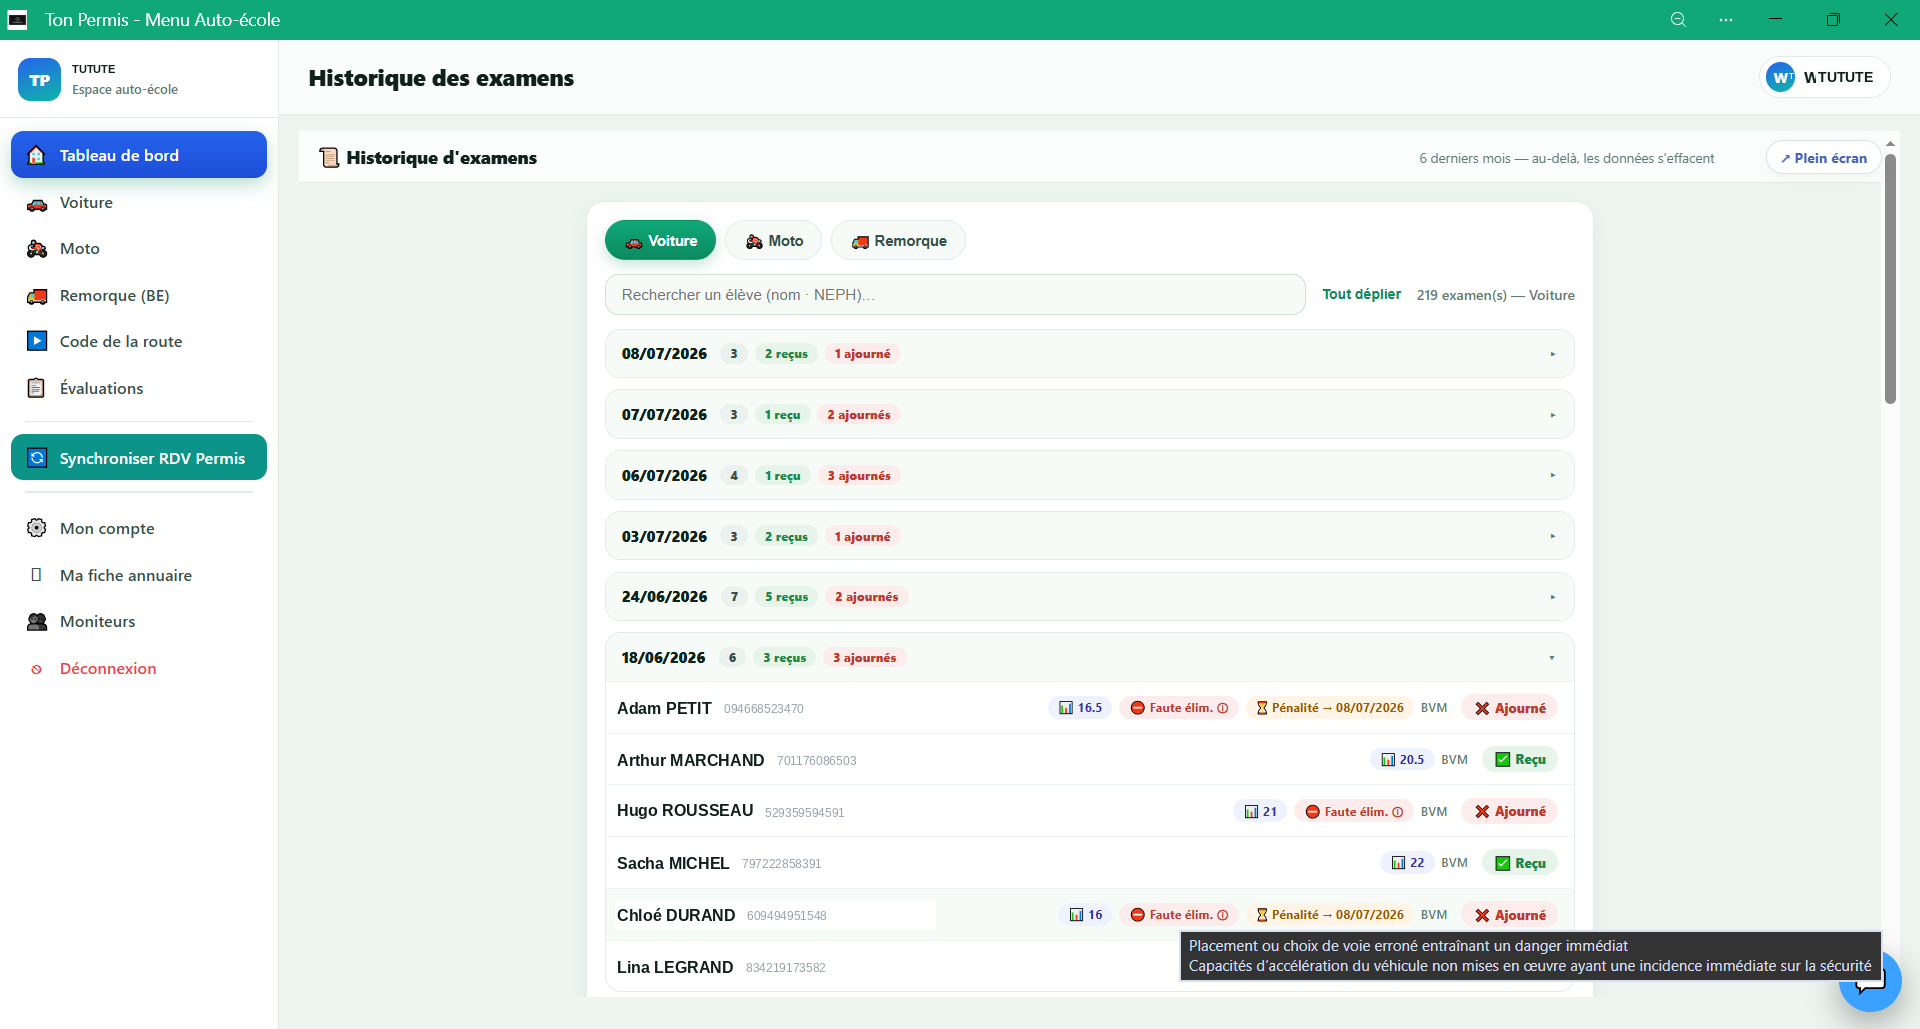Click Synchroniser RDV Permis button

click(139, 458)
